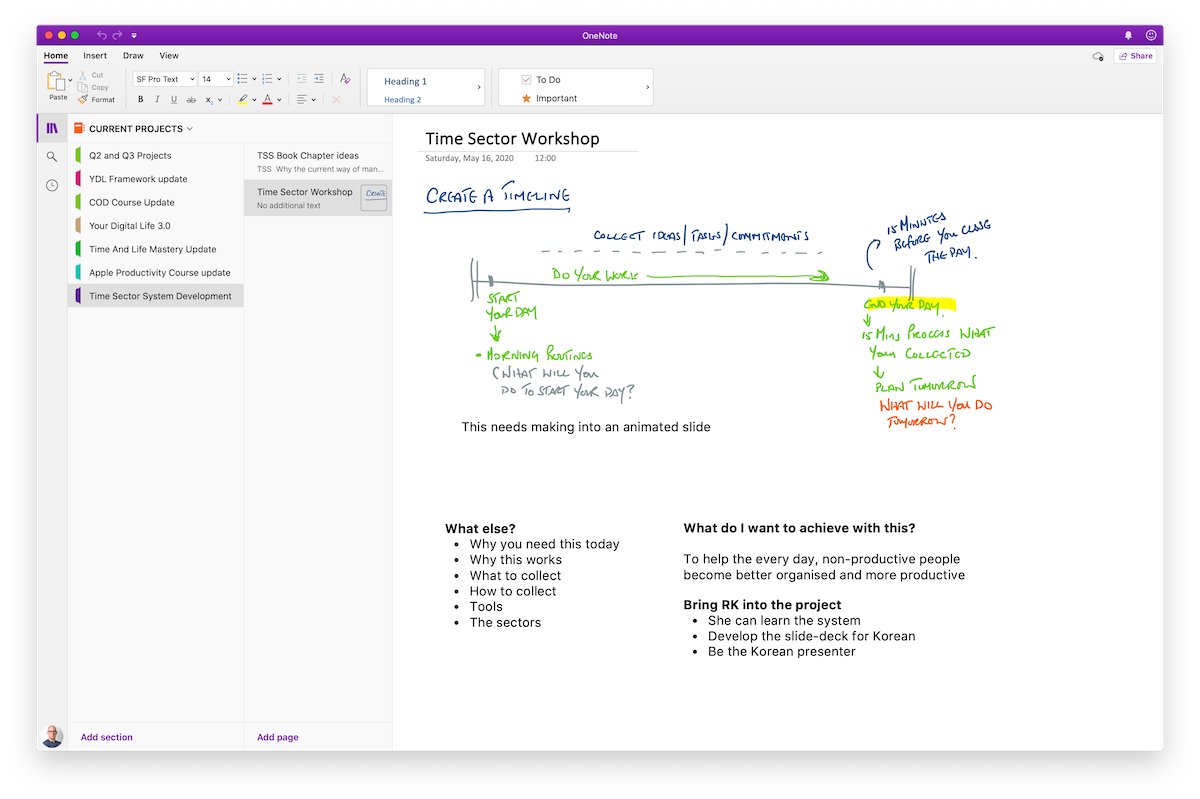Toggle subscript formatting
This screenshot has height=799, width=1200.
coord(209,99)
